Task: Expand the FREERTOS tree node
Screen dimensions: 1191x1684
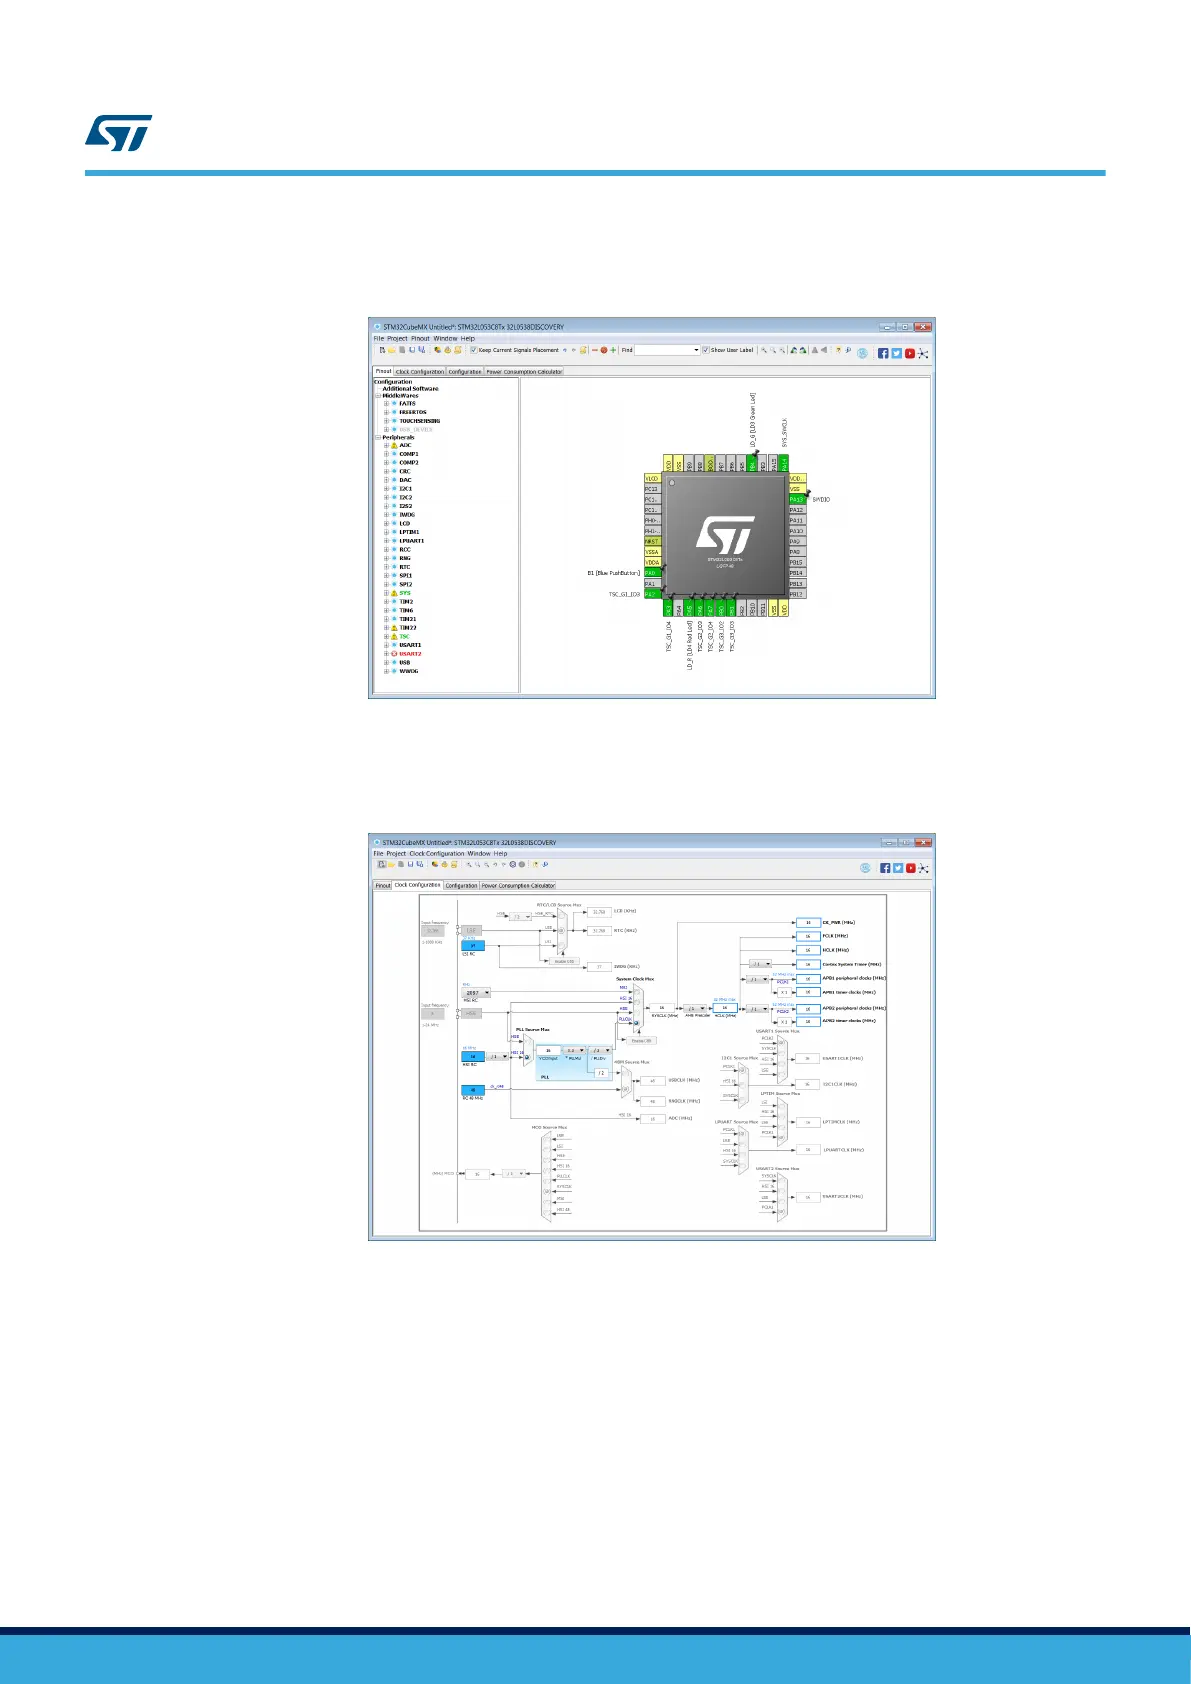Action: point(386,412)
